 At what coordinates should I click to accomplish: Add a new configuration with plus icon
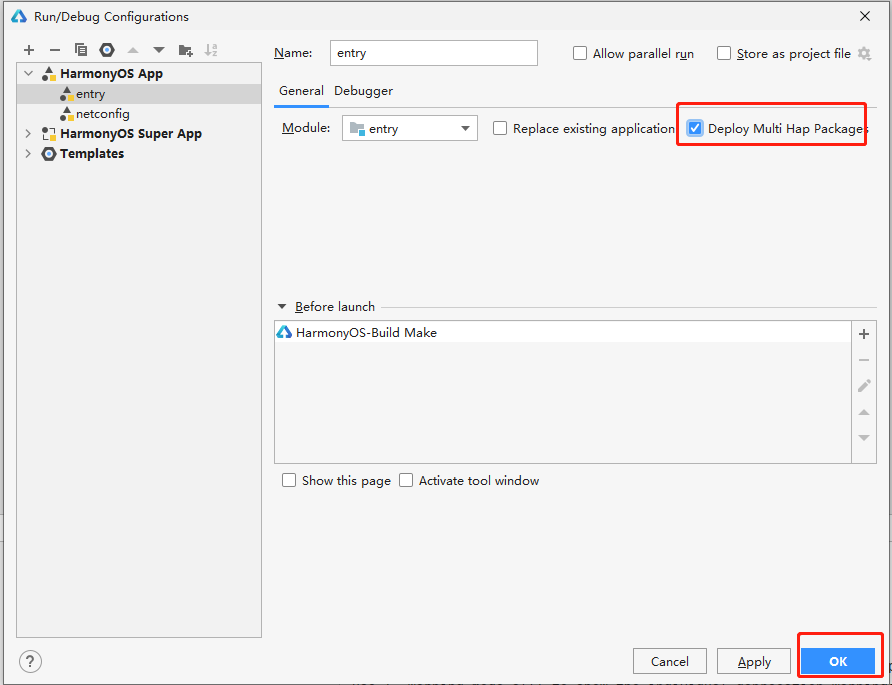coord(29,50)
